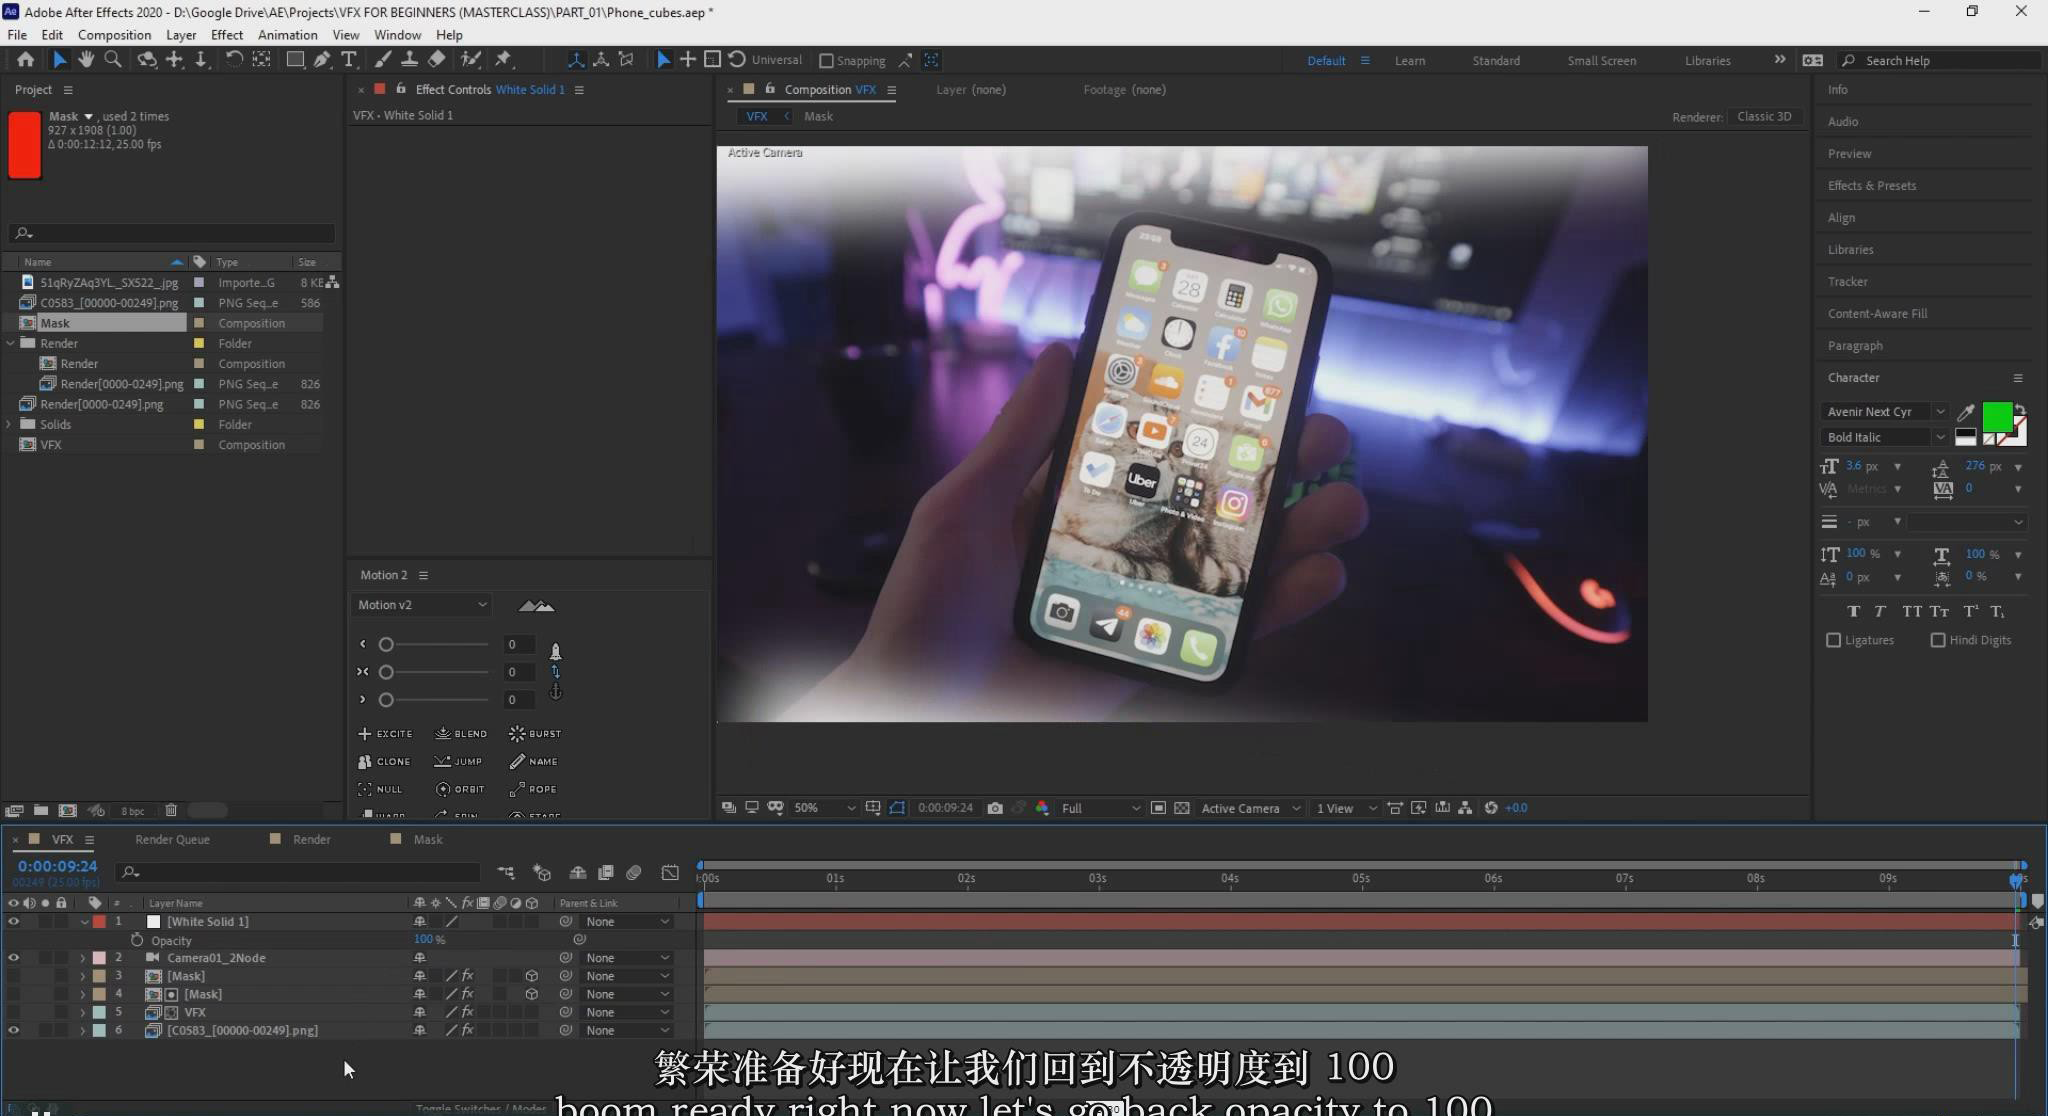Open the Motion v2 dropdown
The height and width of the screenshot is (1116, 2048).
(421, 605)
